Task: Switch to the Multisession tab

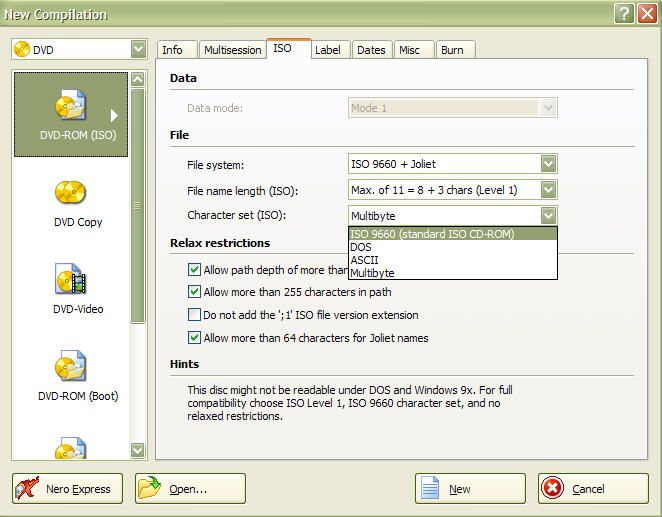Action: tap(232, 50)
